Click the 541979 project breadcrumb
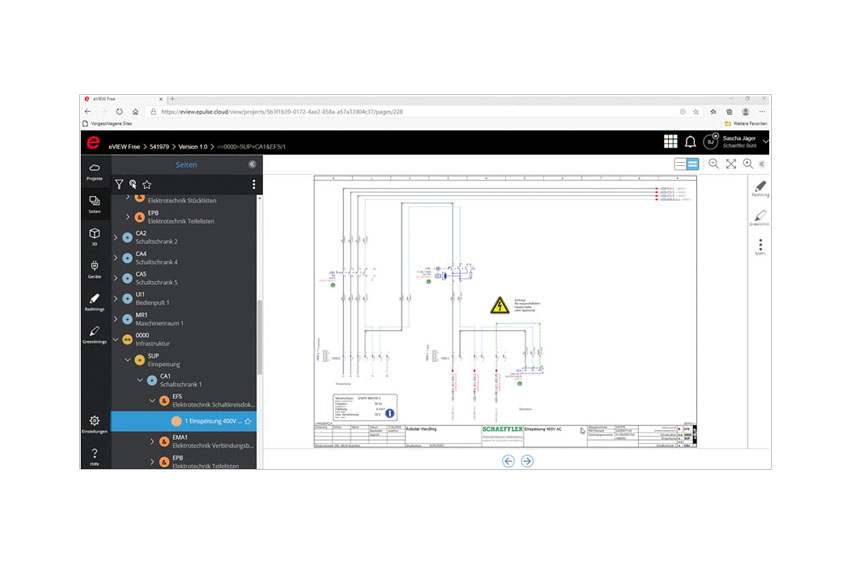This screenshot has width=850, height=567. coord(159,147)
